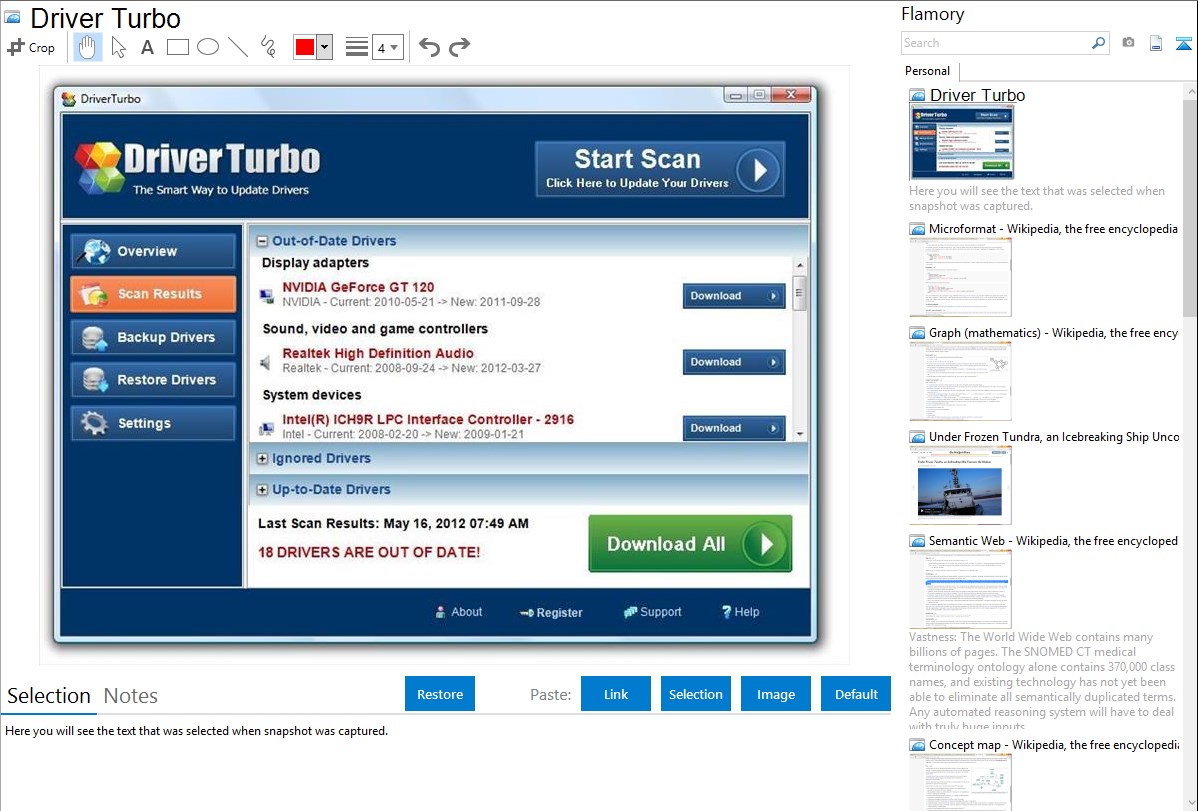Pick the ellipse drawing tool
This screenshot has height=811, width=1198.
pyautogui.click(x=208, y=47)
